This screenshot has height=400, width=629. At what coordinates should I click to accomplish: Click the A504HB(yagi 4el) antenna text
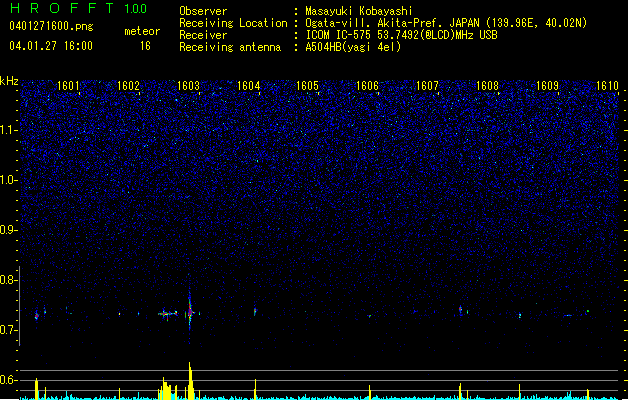(353, 47)
